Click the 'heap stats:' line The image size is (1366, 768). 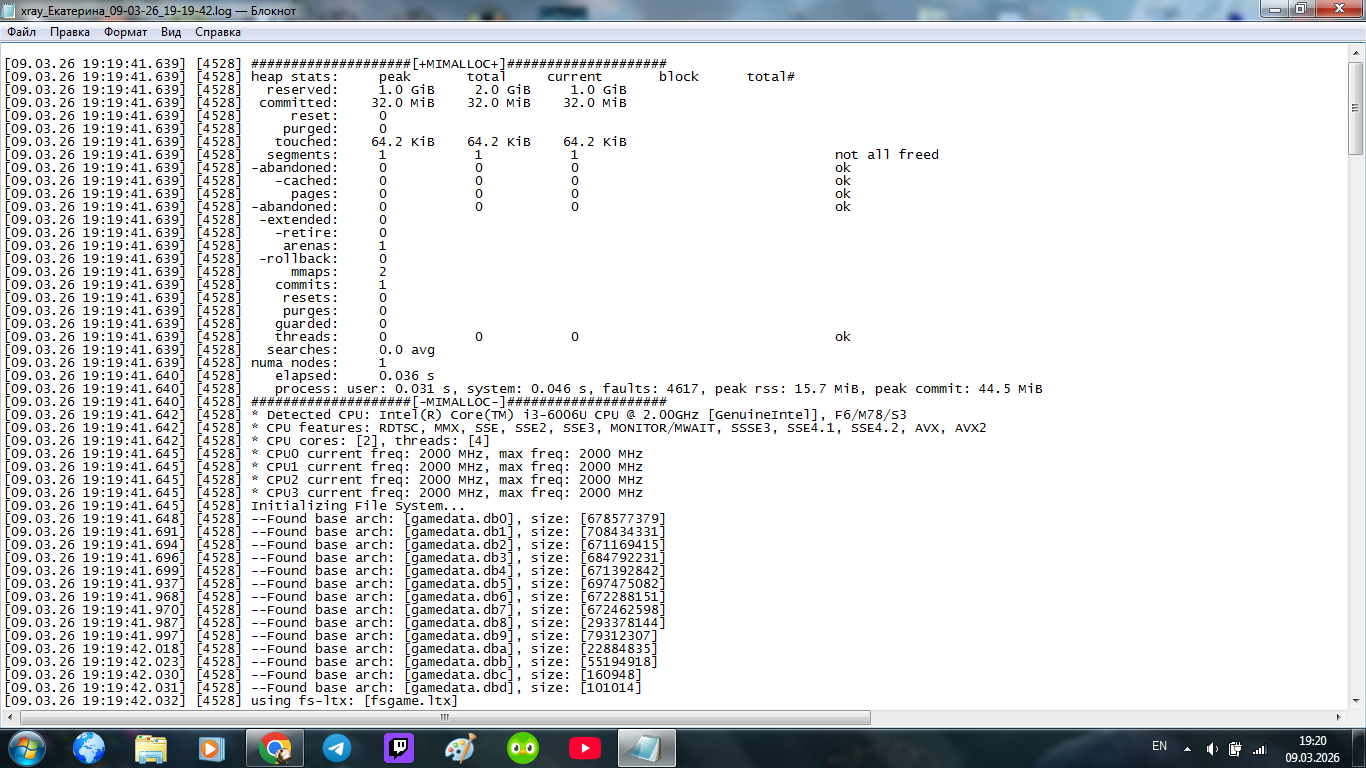(x=400, y=76)
